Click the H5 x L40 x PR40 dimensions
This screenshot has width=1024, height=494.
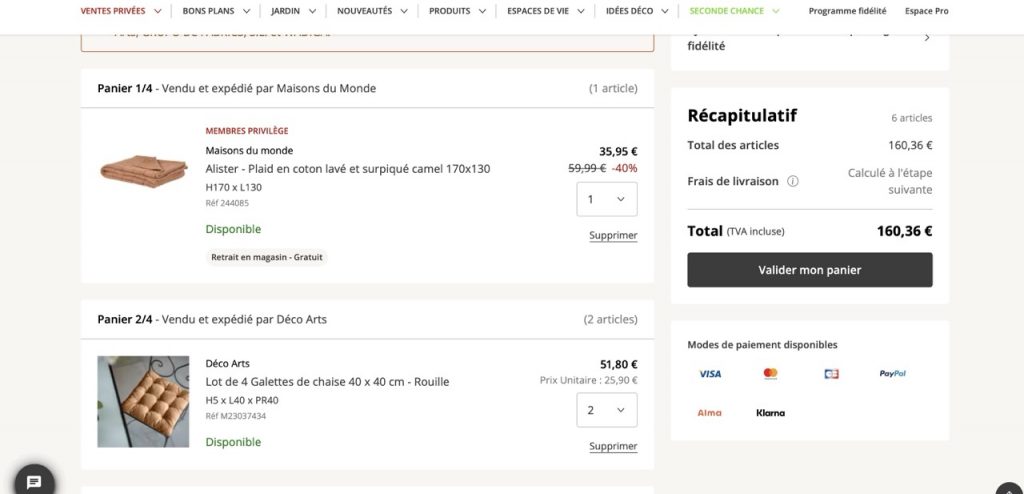tap(242, 401)
